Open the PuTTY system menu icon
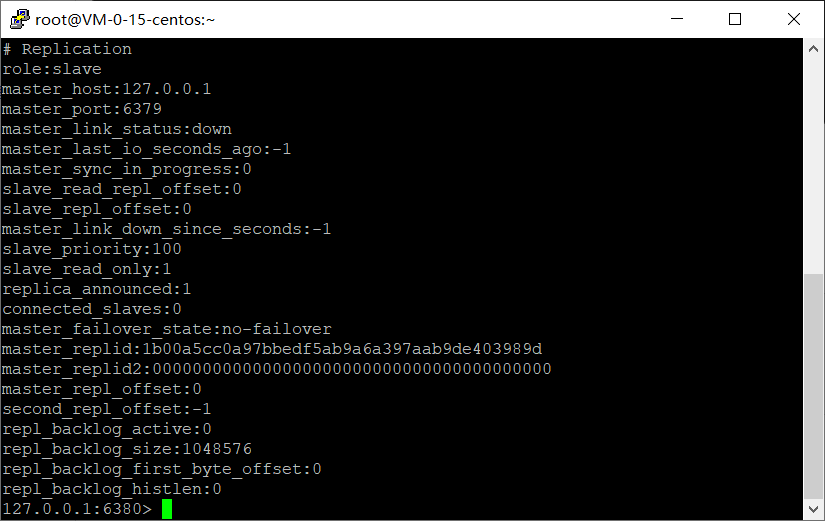 (16, 19)
